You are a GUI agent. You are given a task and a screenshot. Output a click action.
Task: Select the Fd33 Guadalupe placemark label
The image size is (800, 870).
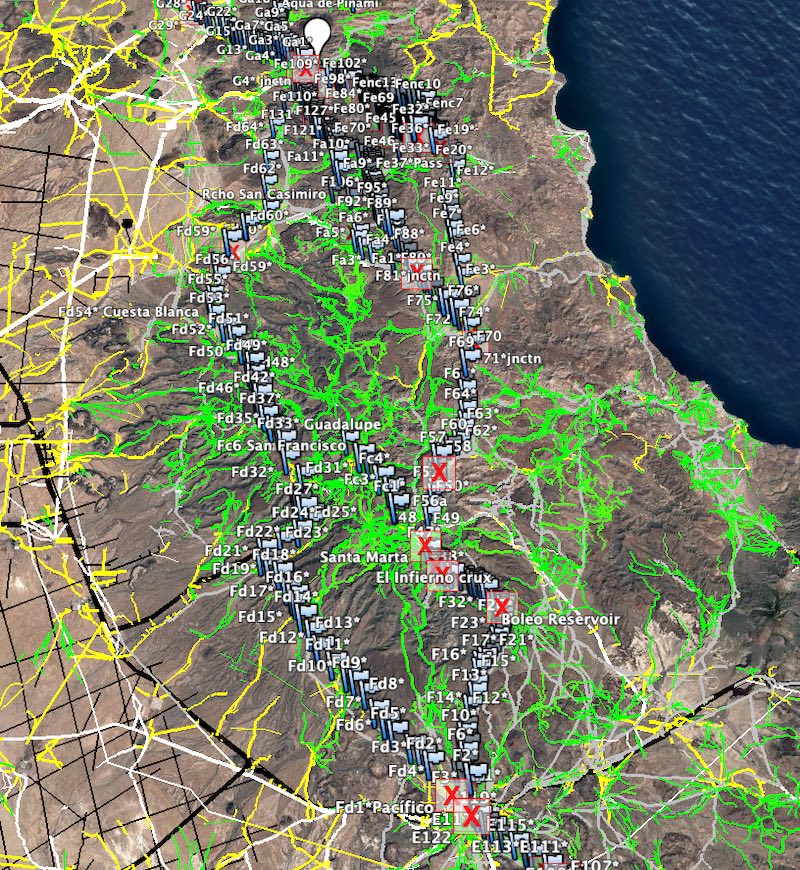click(312, 424)
